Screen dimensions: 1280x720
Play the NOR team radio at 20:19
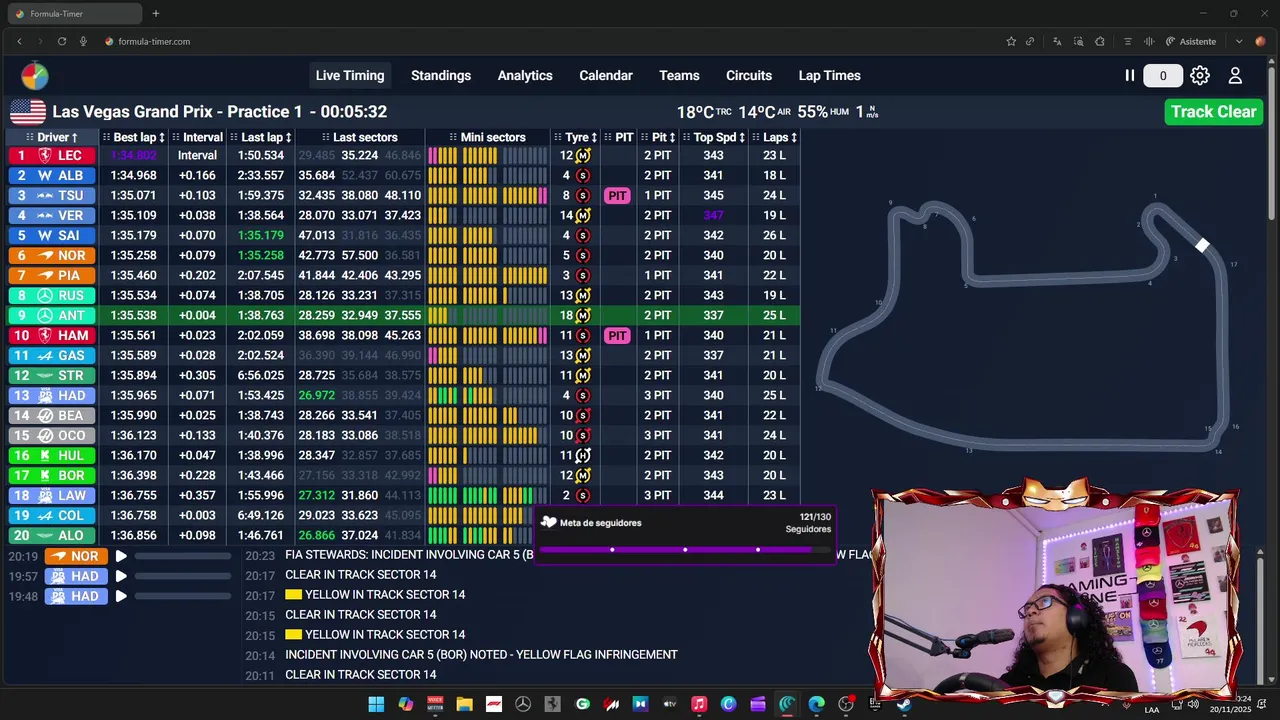tap(121, 556)
